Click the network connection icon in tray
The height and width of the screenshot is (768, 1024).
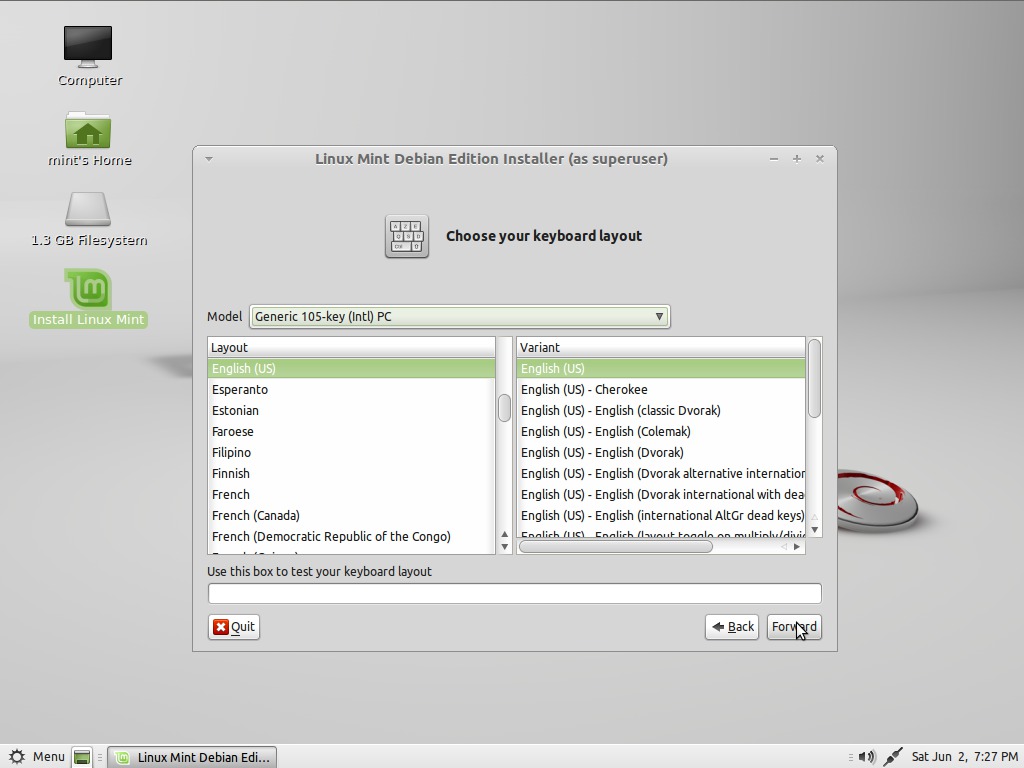[x=893, y=757]
